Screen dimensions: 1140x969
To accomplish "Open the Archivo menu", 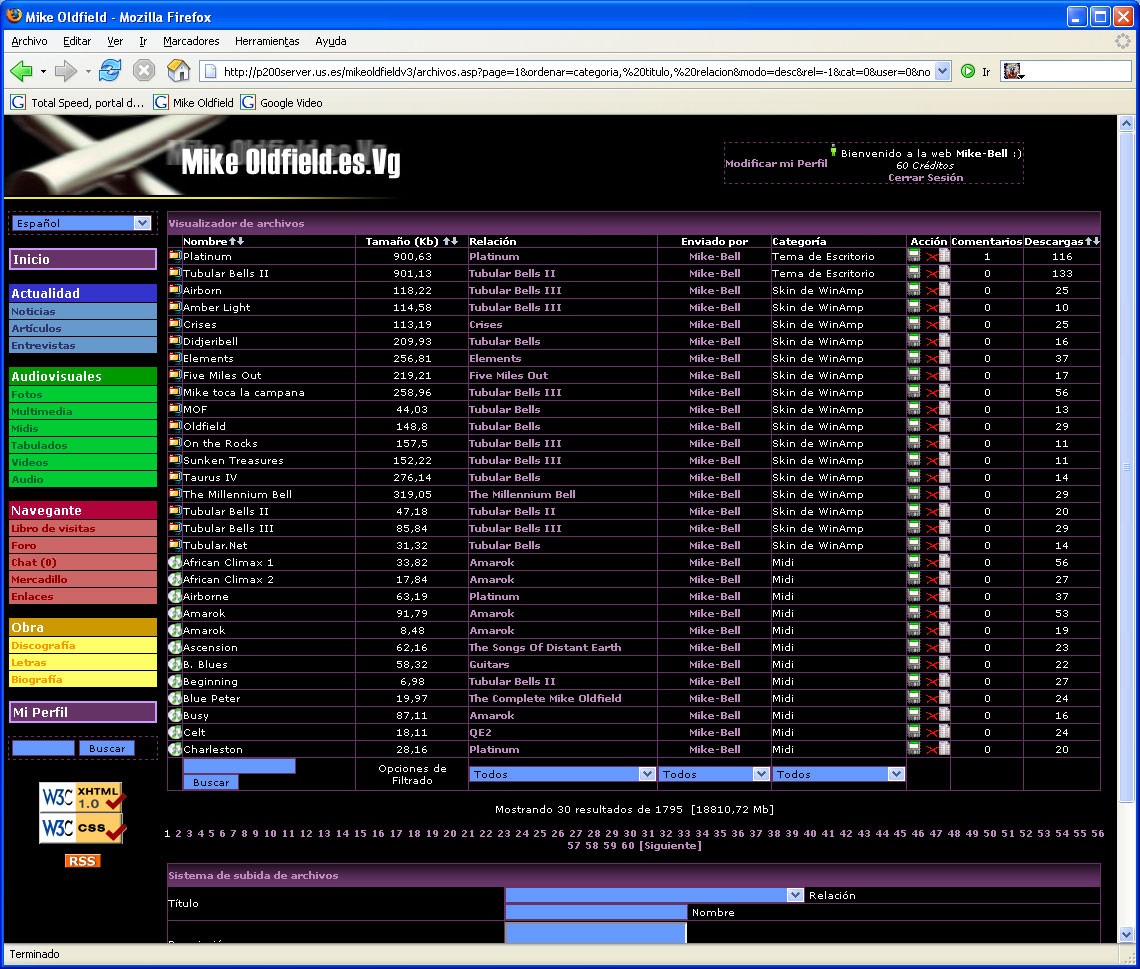I will point(29,41).
